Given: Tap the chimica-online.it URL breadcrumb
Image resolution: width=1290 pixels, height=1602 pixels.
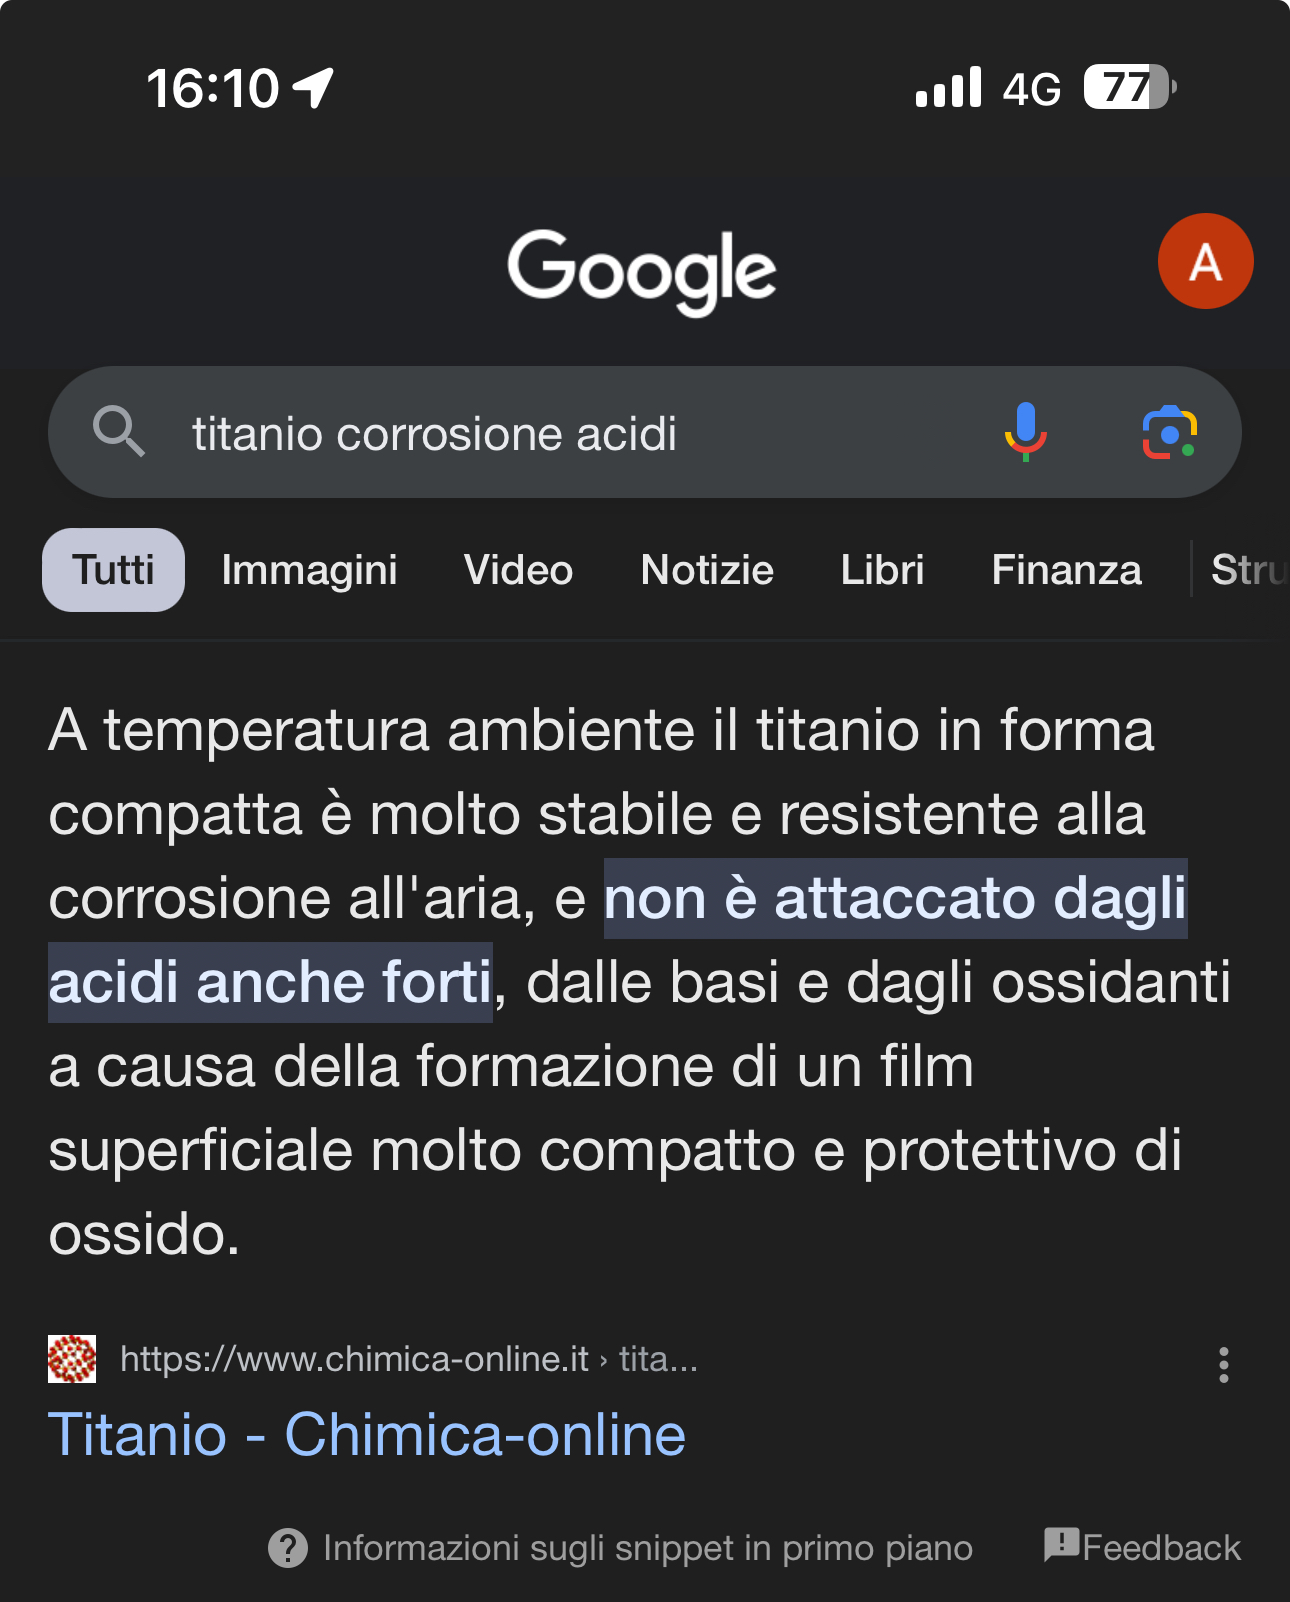Looking at the screenshot, I should point(408,1359).
